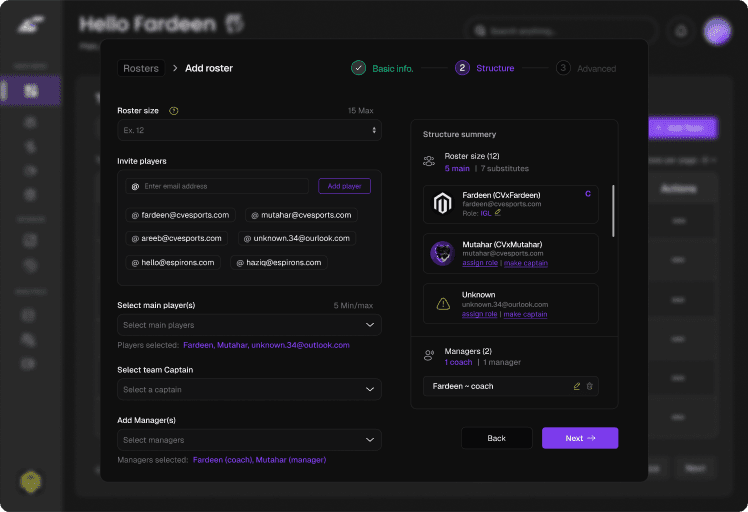Screen dimensions: 748x512
Task: Click make captain link for Mutahar
Action: [x=525, y=264]
